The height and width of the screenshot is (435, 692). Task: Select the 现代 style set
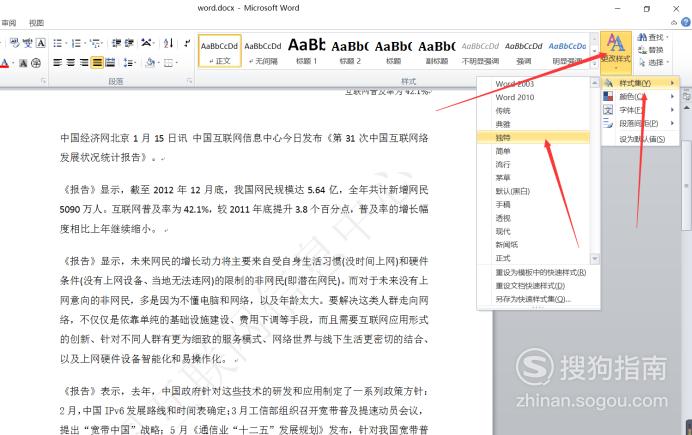click(x=533, y=231)
